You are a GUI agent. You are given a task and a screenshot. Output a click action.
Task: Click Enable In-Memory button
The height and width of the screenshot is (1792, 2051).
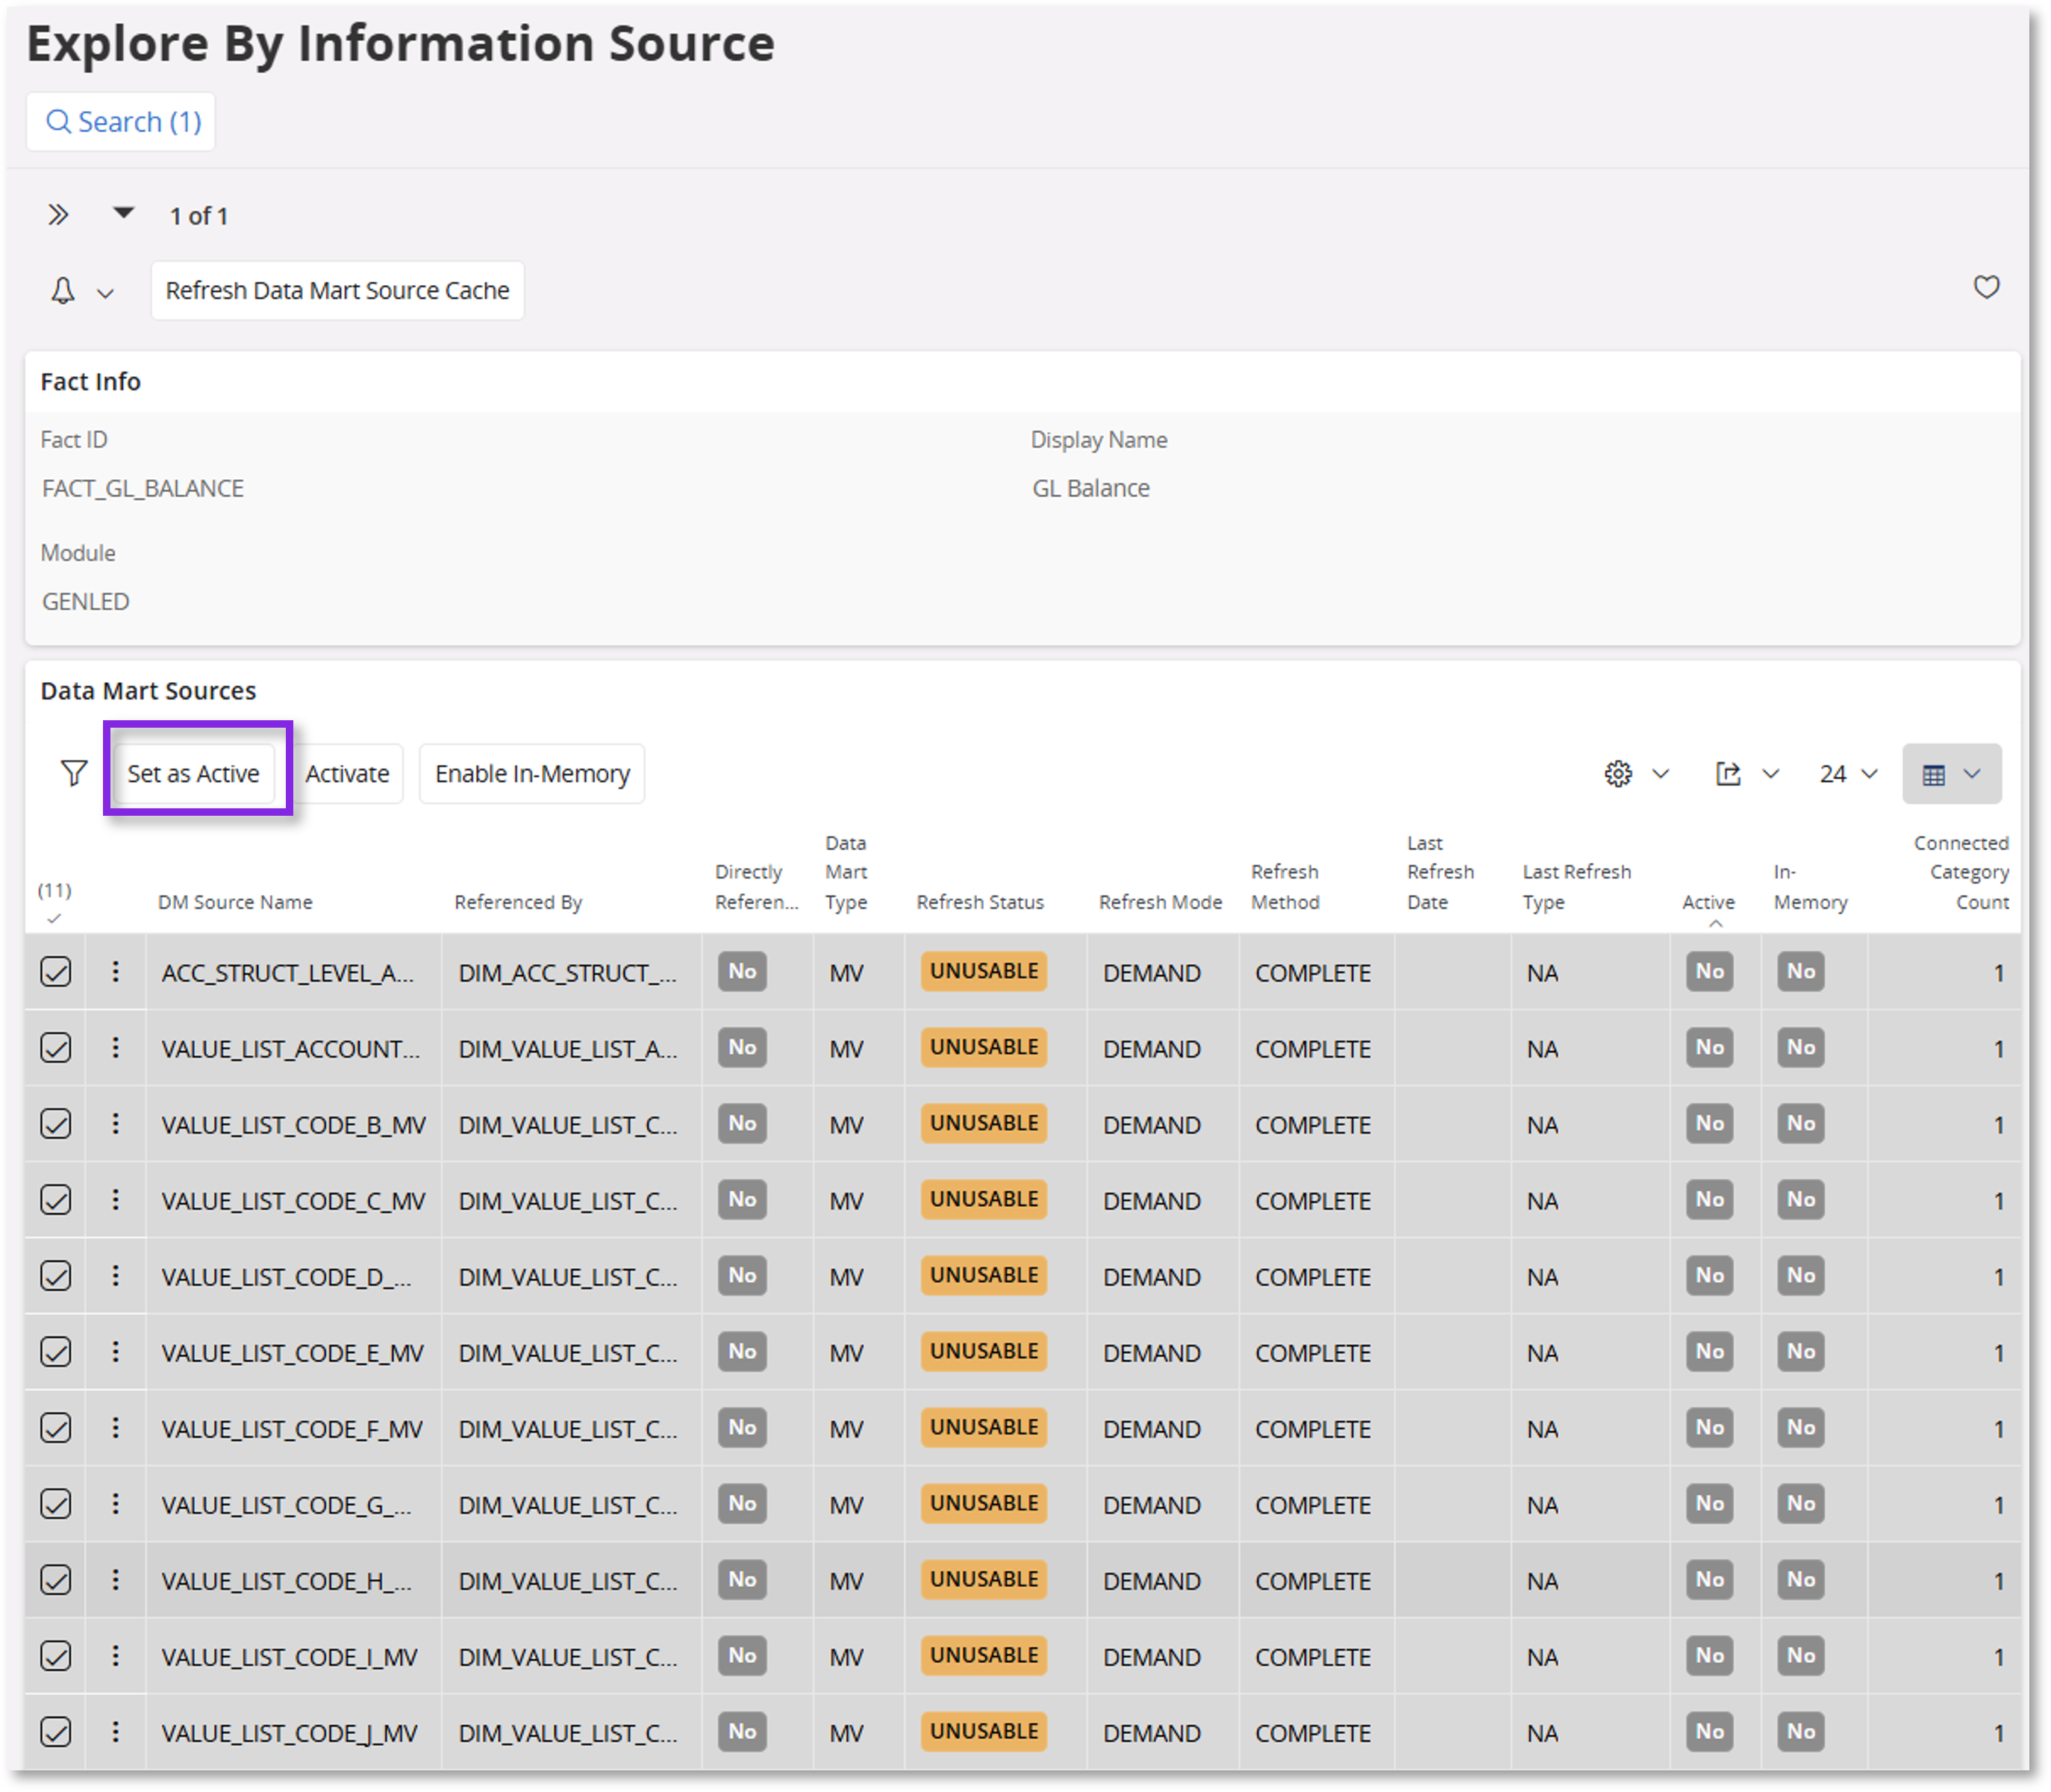(x=532, y=774)
